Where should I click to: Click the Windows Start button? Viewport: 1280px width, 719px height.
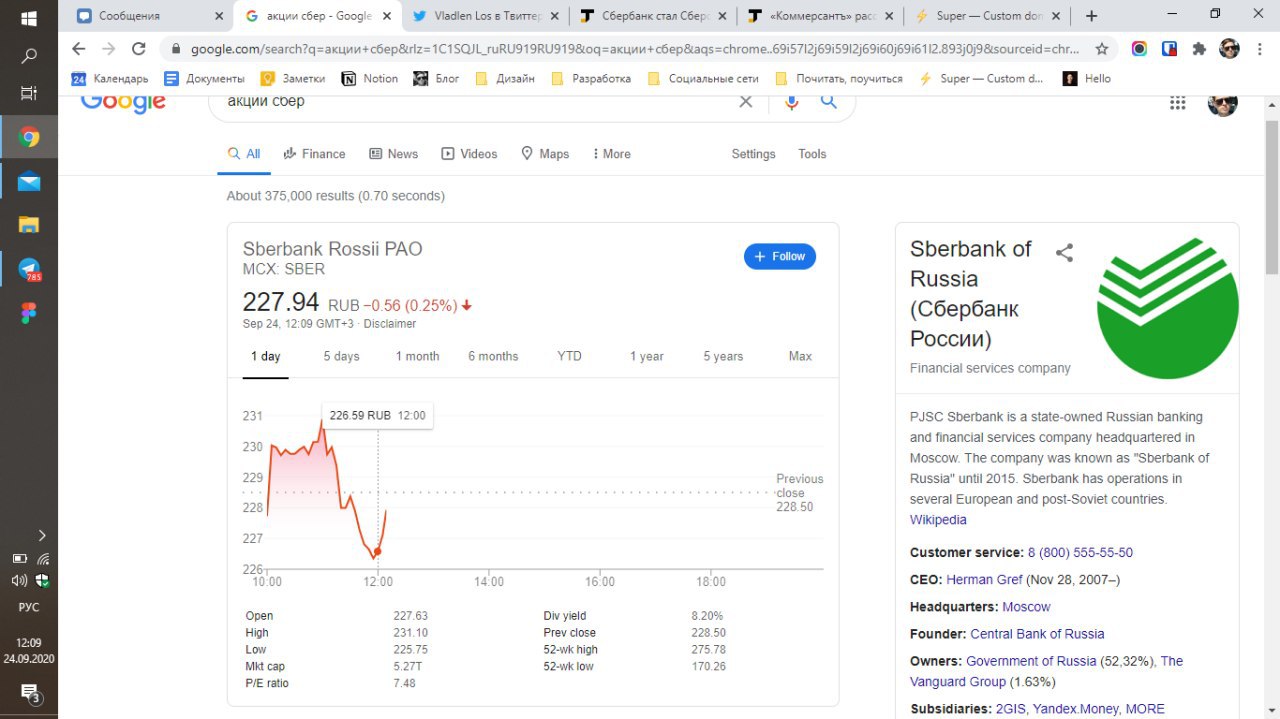29,19
